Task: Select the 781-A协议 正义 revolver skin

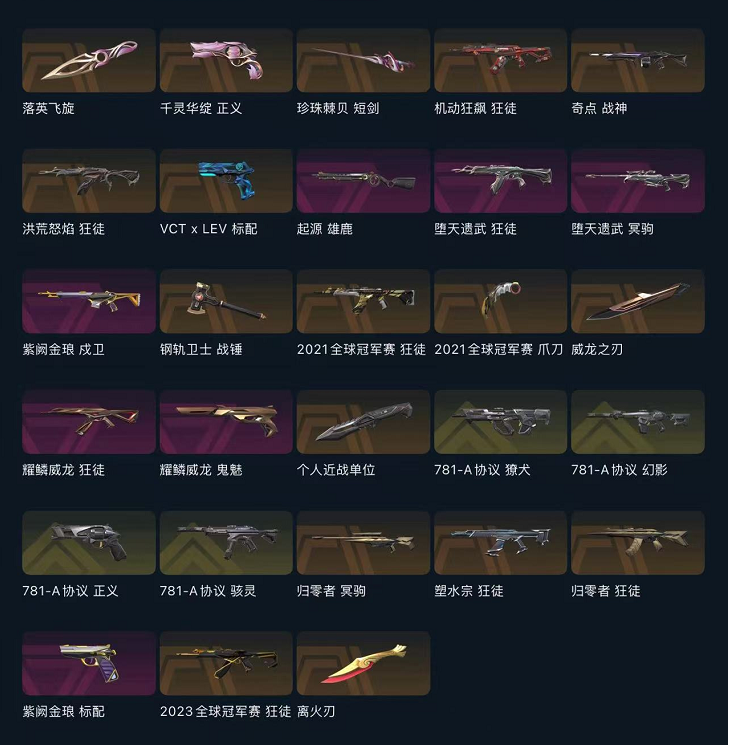Action: [89, 543]
